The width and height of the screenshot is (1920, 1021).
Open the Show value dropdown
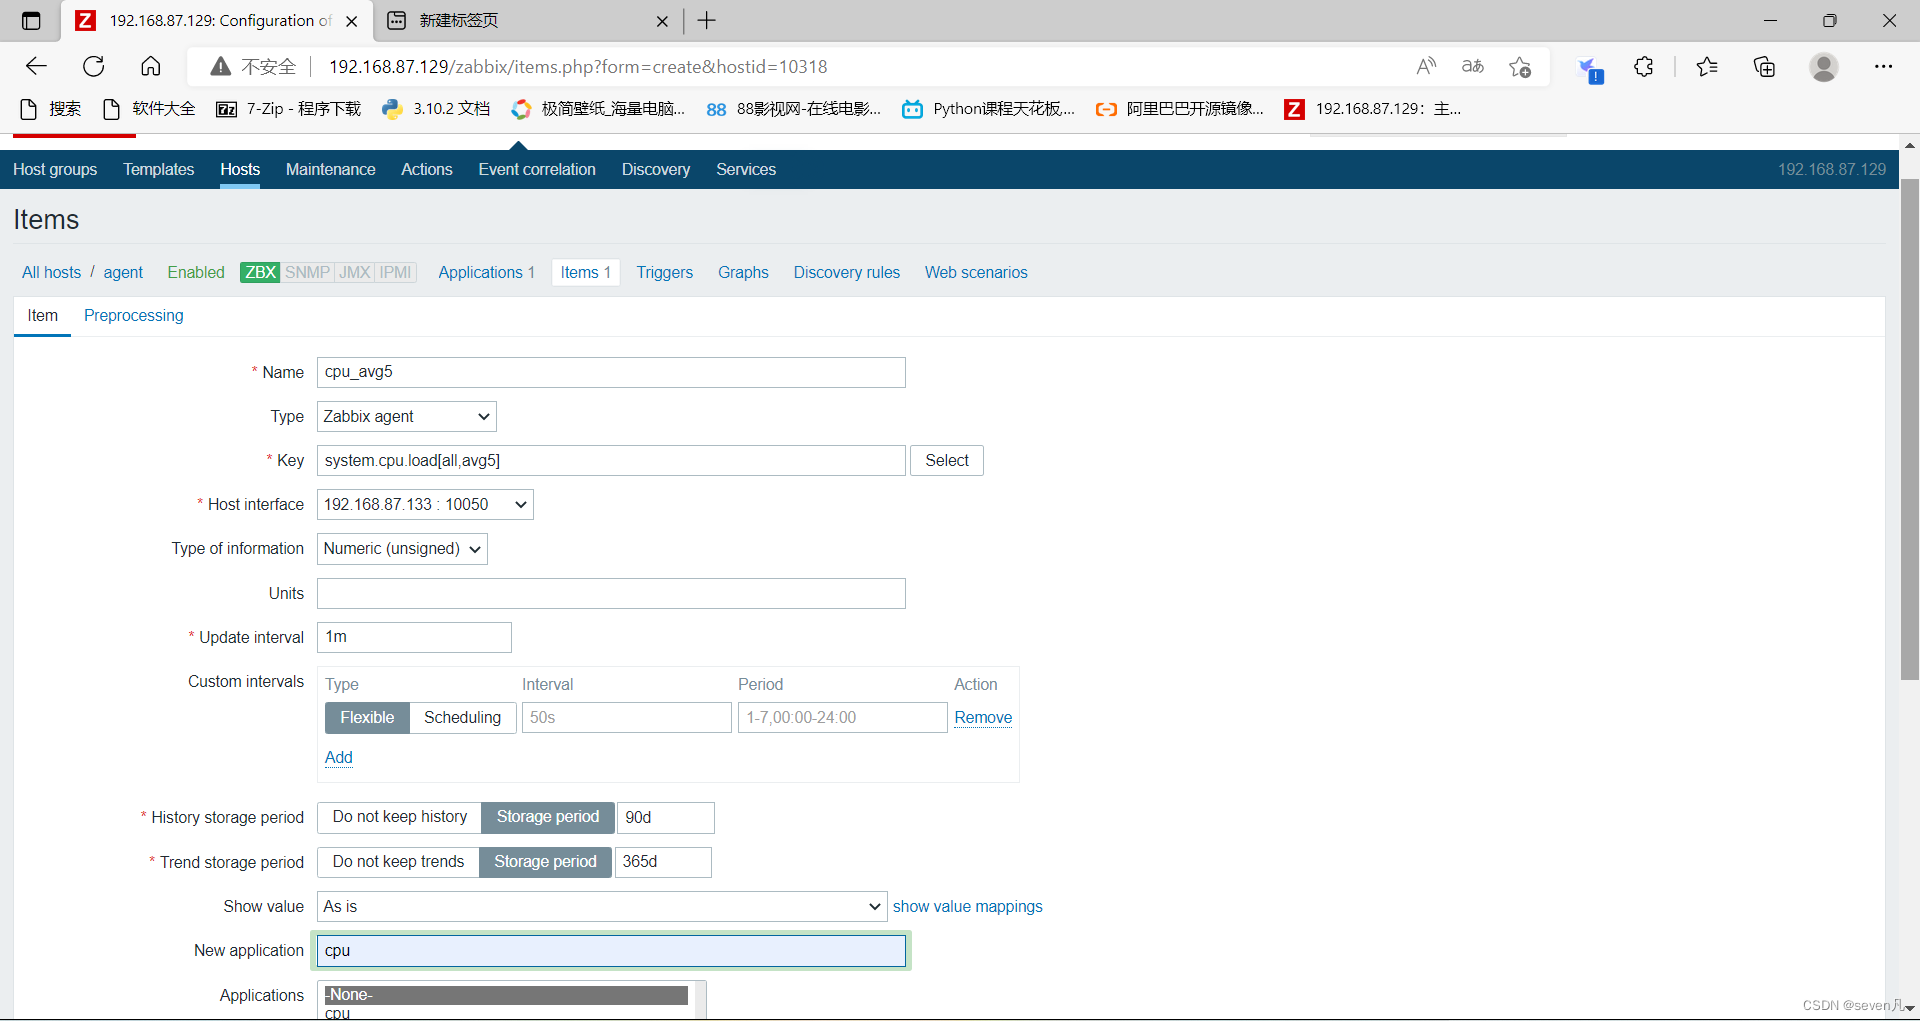pyautogui.click(x=602, y=907)
